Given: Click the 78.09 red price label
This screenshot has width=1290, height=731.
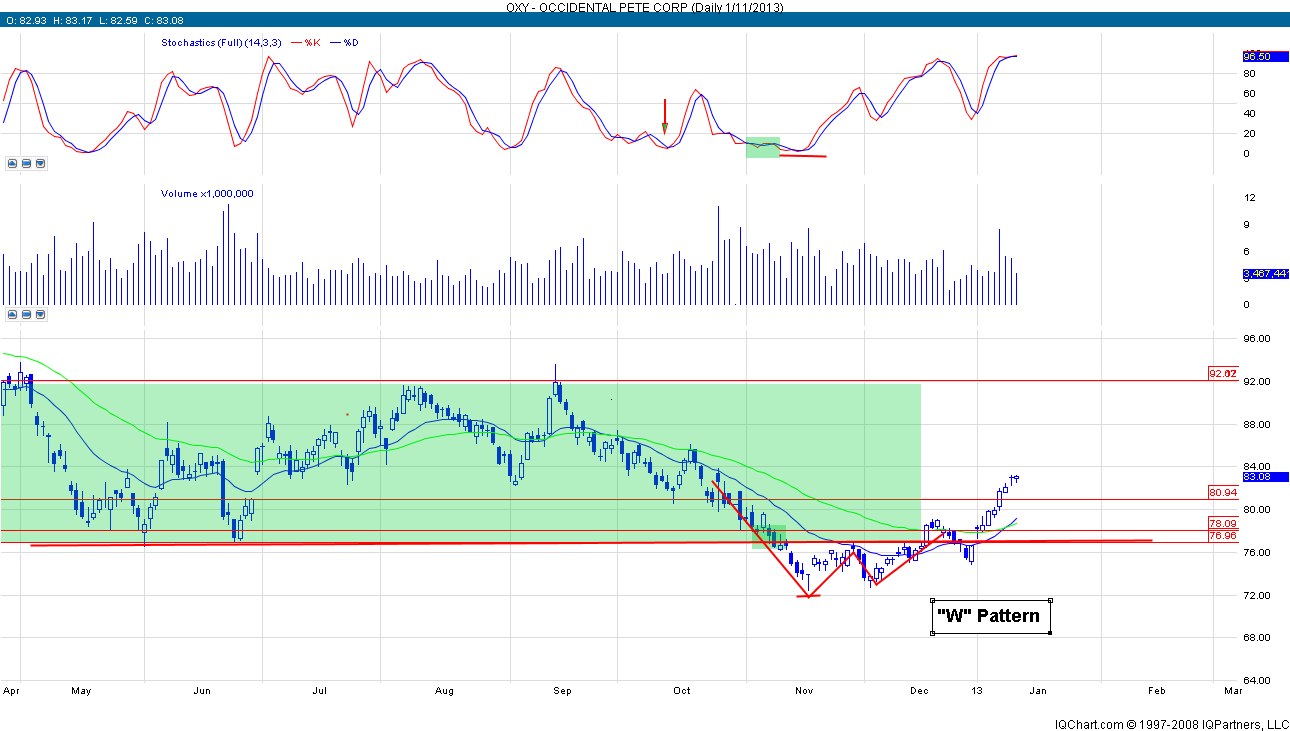Looking at the screenshot, I should click(1223, 523).
